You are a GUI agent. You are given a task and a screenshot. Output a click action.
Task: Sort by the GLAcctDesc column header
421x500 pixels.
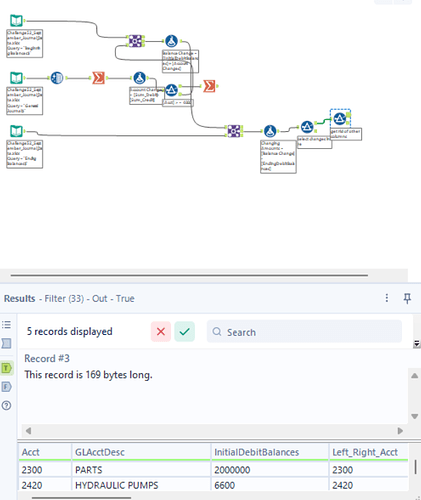[x=100, y=452]
